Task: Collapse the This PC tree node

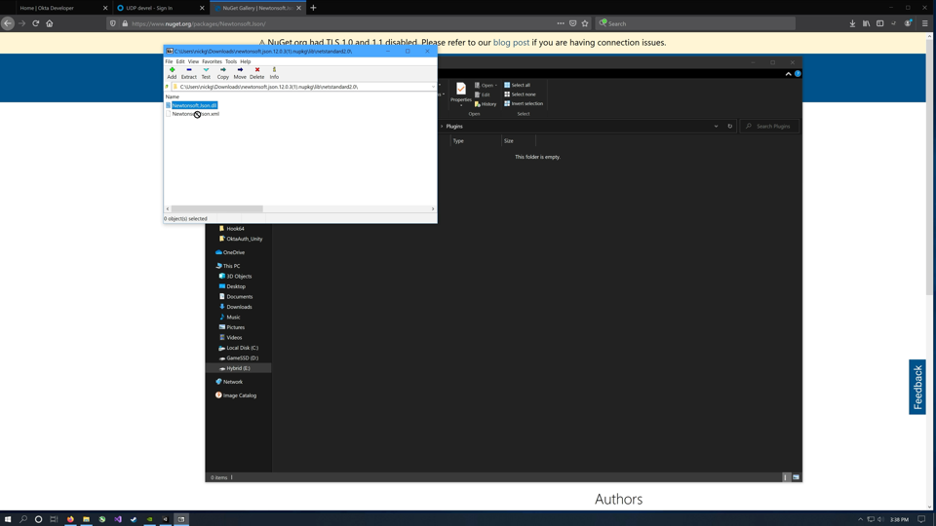Action: 213,266
